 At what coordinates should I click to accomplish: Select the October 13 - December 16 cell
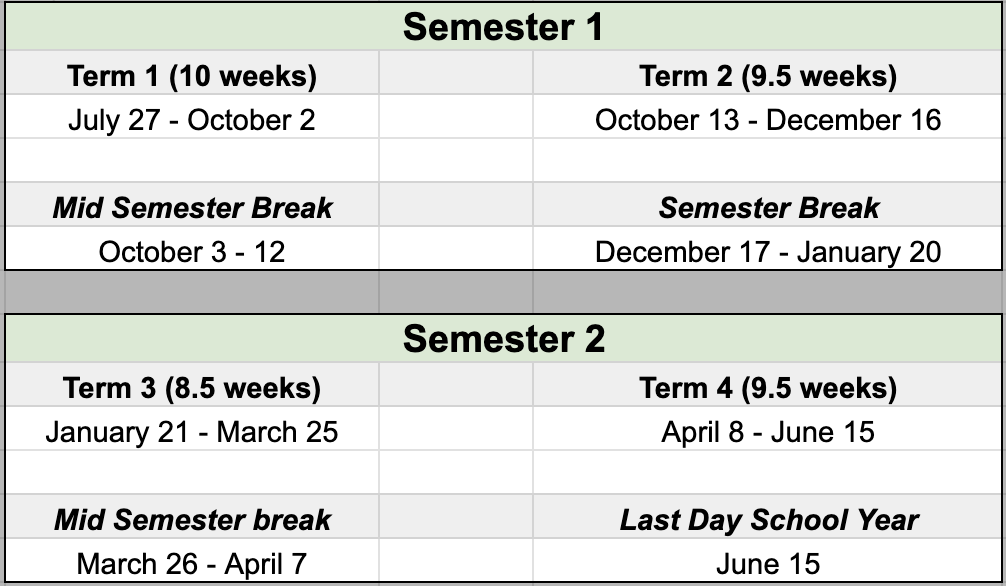767,117
